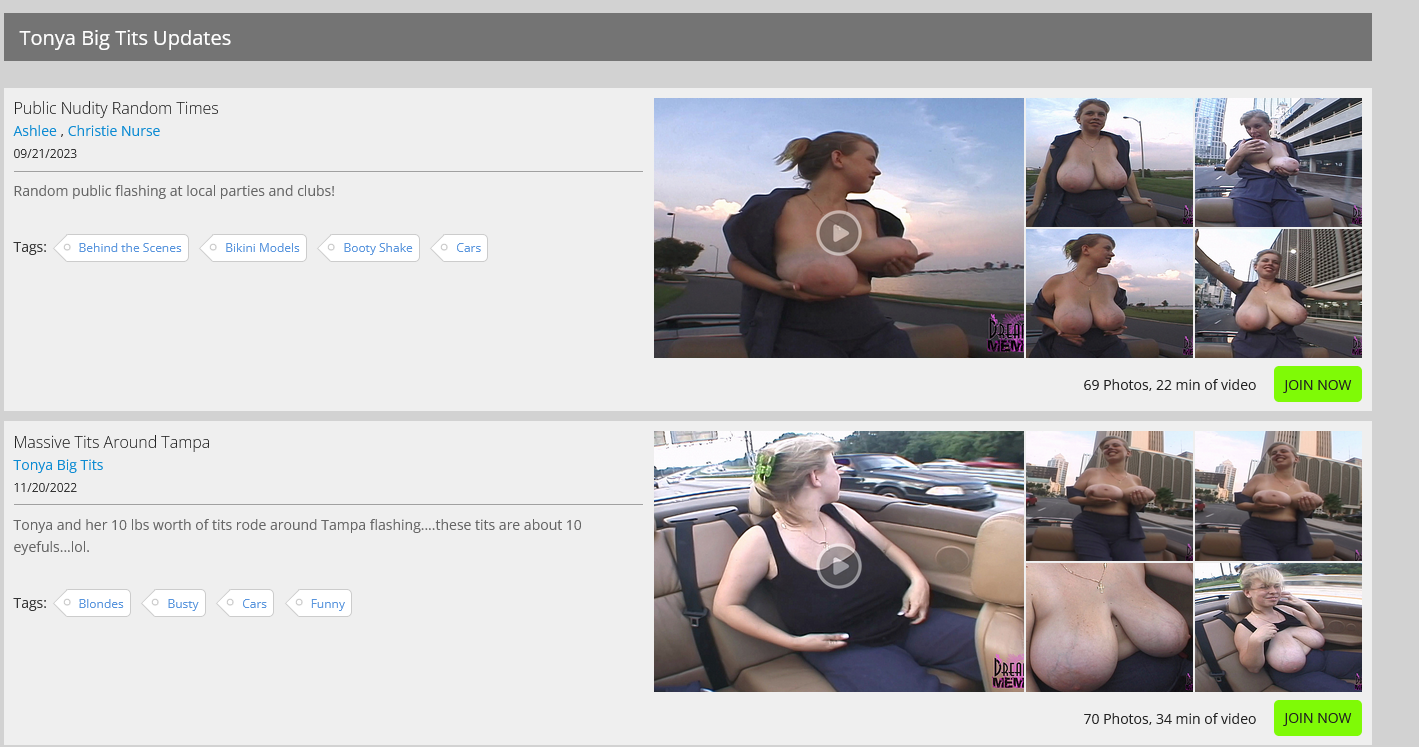Open the Public Nudity Random Times title
The width and height of the screenshot is (1419, 747).
pos(116,108)
